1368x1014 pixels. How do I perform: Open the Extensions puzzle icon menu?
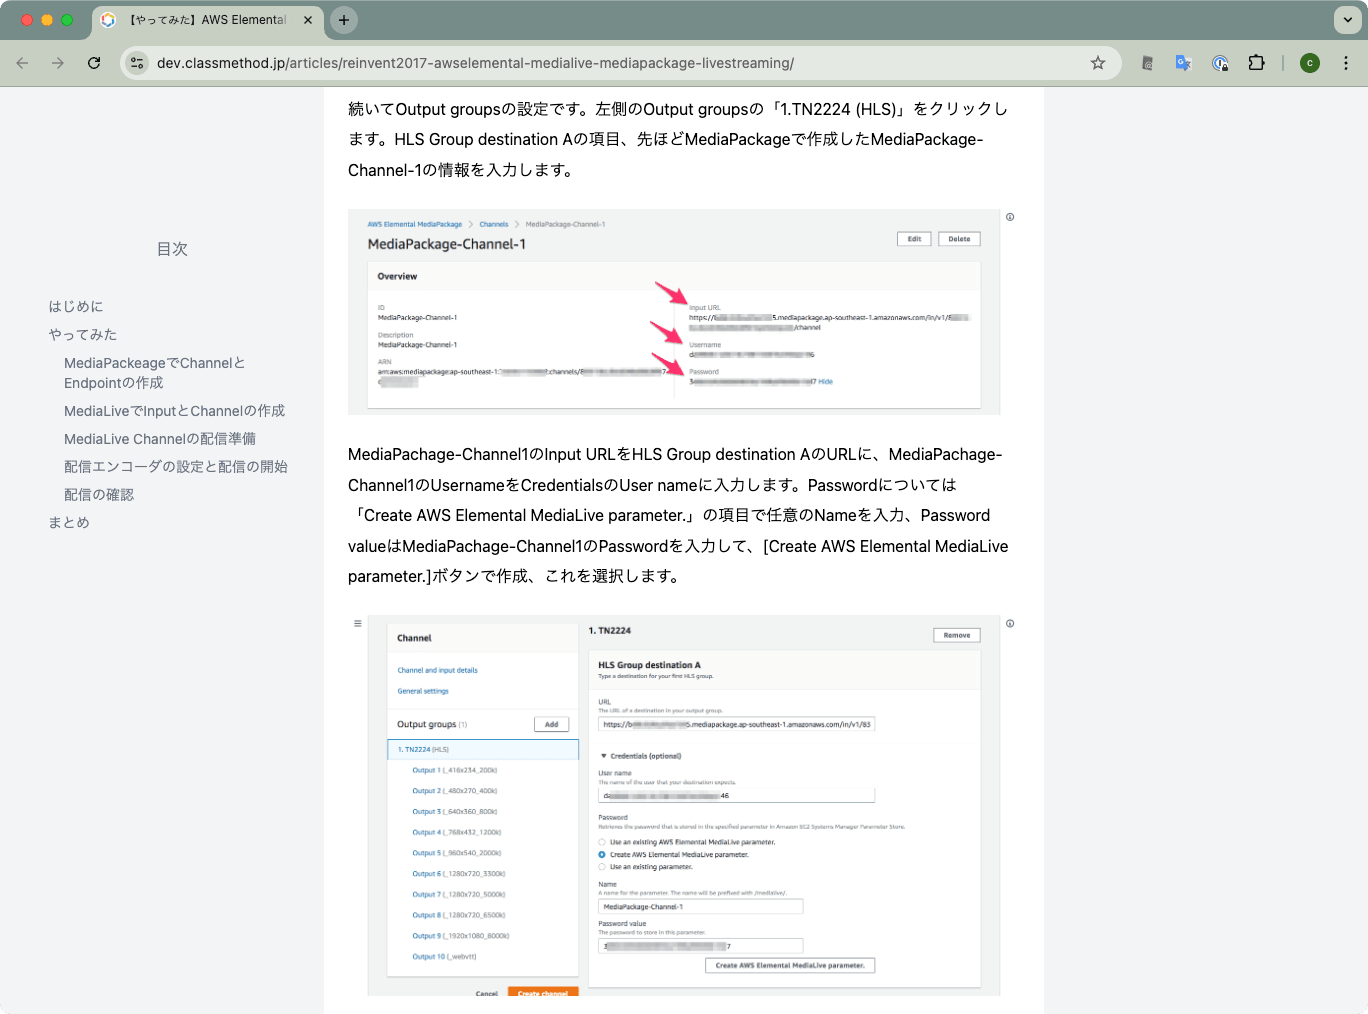pos(1257,63)
